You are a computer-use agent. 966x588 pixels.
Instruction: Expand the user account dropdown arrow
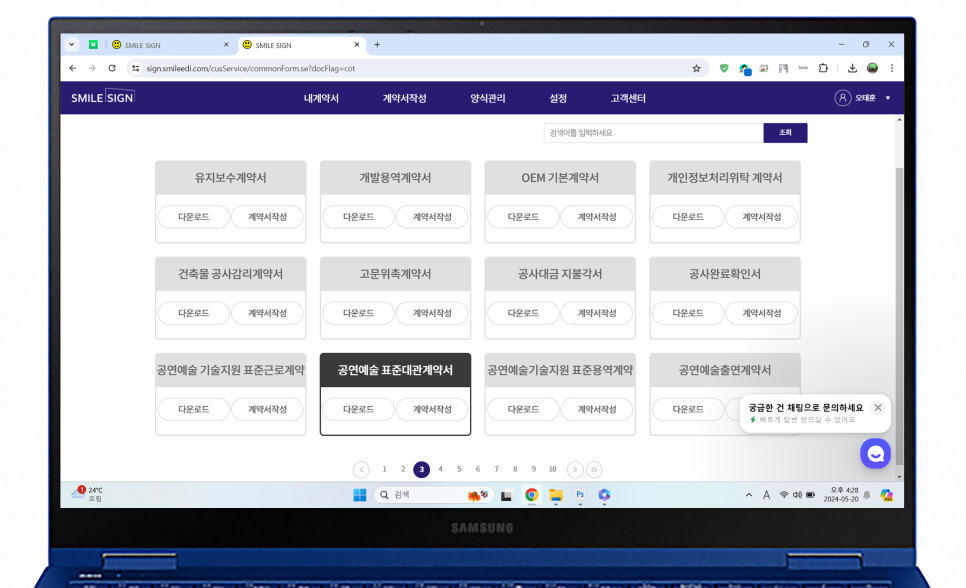point(888,98)
